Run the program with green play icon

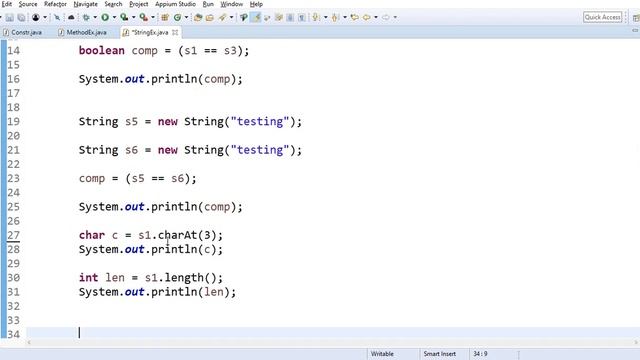105,18
